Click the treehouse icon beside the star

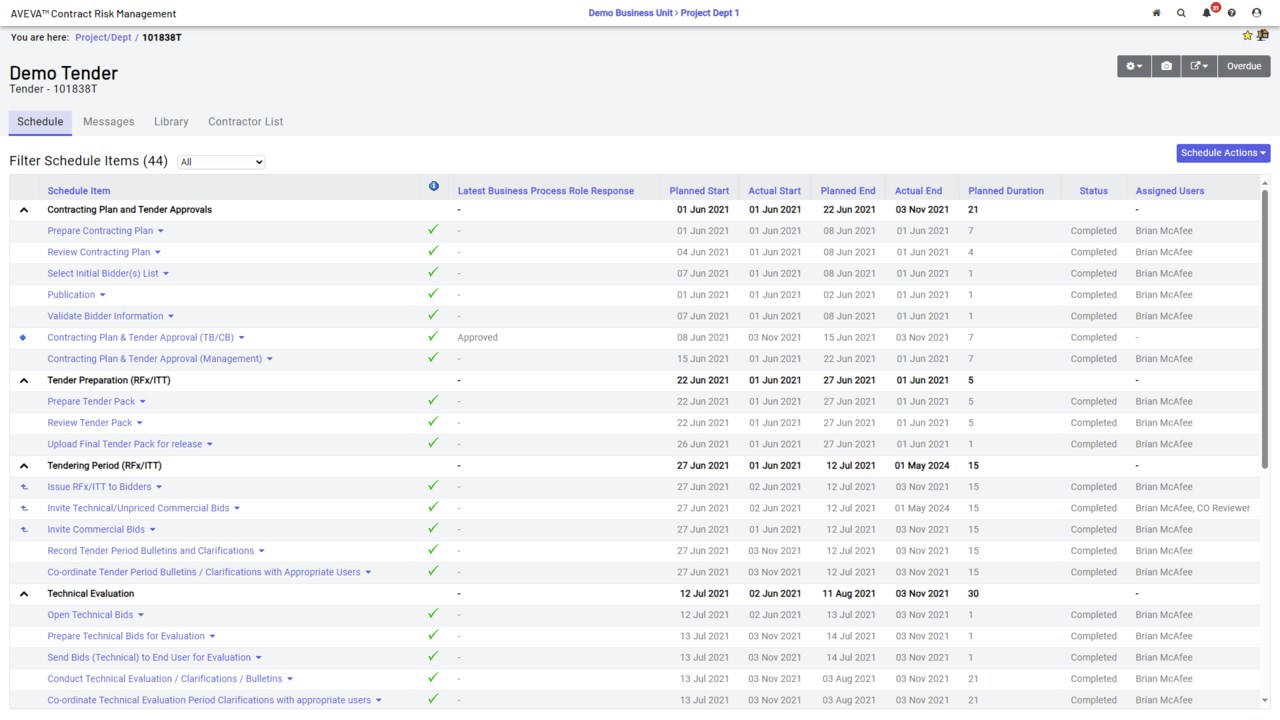click(1262, 36)
